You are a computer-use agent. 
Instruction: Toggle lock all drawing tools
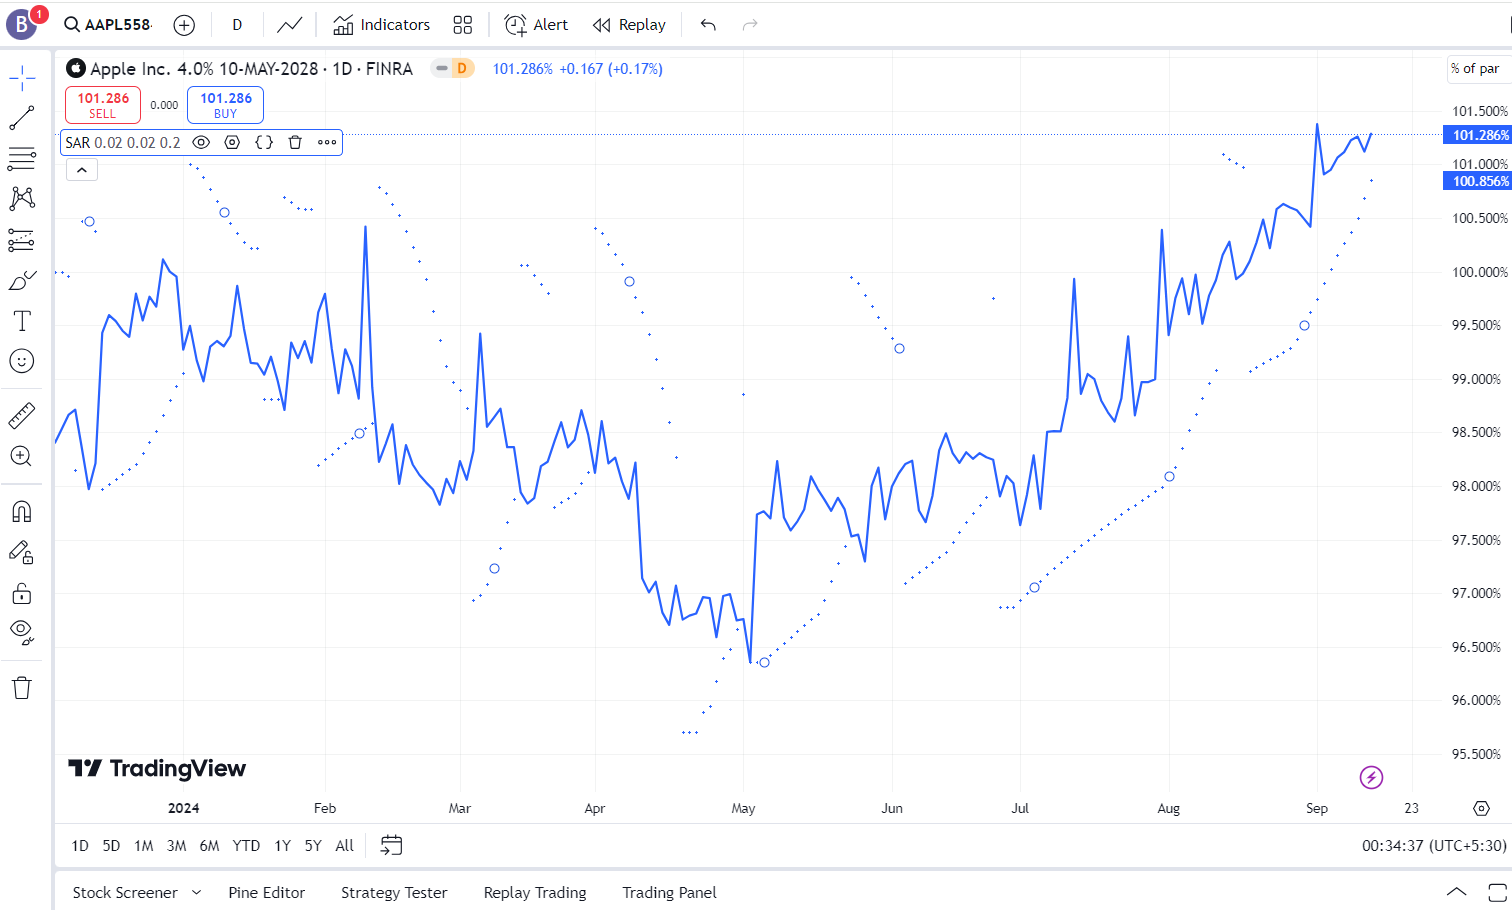tap(22, 594)
